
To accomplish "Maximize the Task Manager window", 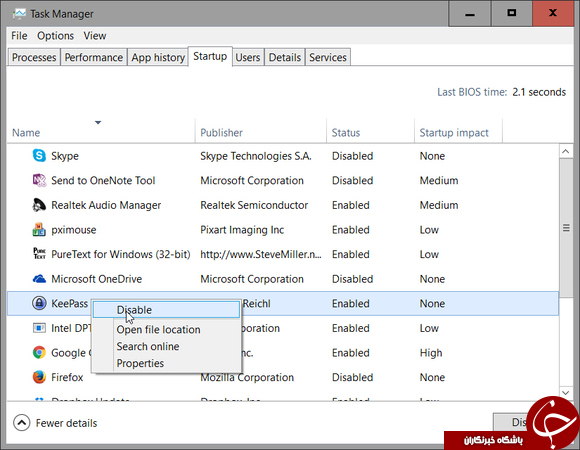I will click(512, 13).
